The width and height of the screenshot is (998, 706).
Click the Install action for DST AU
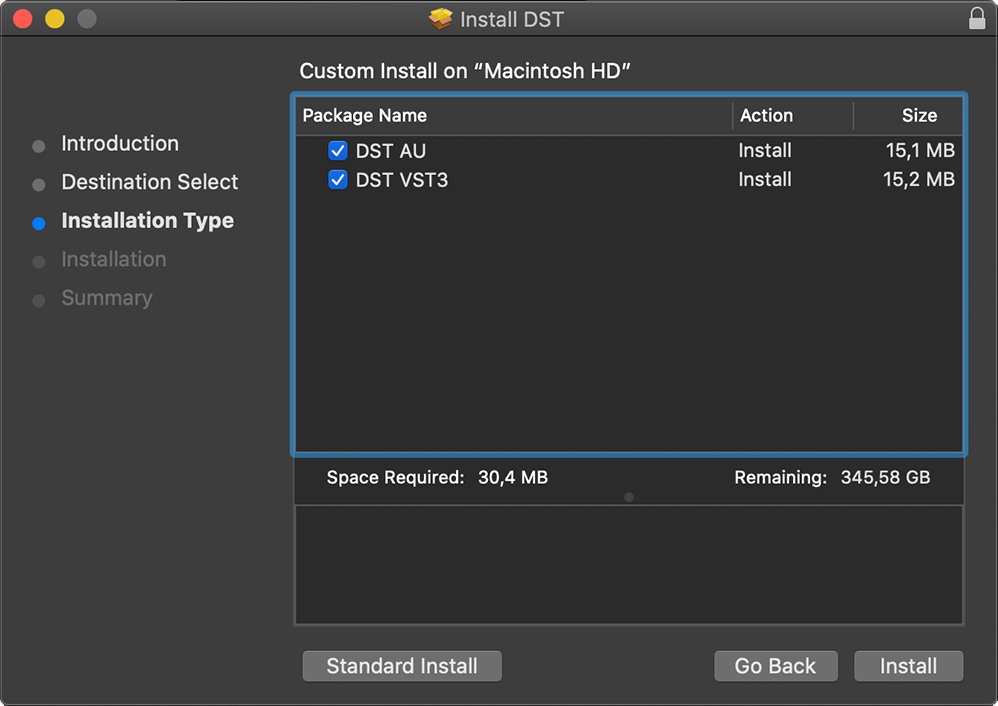[x=765, y=151]
